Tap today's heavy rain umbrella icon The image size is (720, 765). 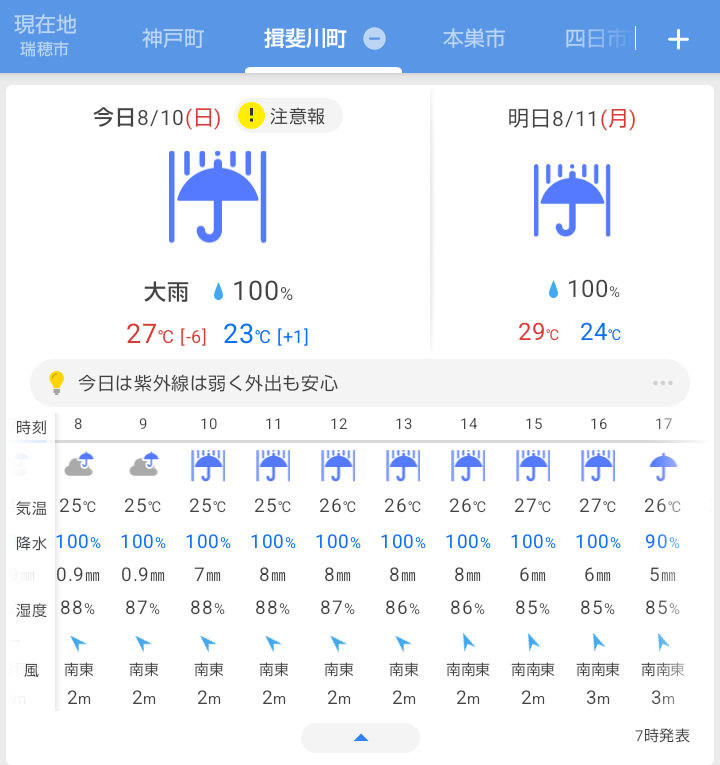point(218,197)
